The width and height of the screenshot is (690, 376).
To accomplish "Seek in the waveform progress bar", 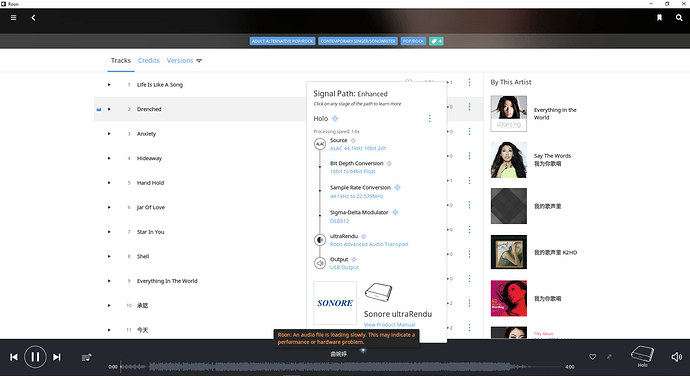I will pos(341,366).
